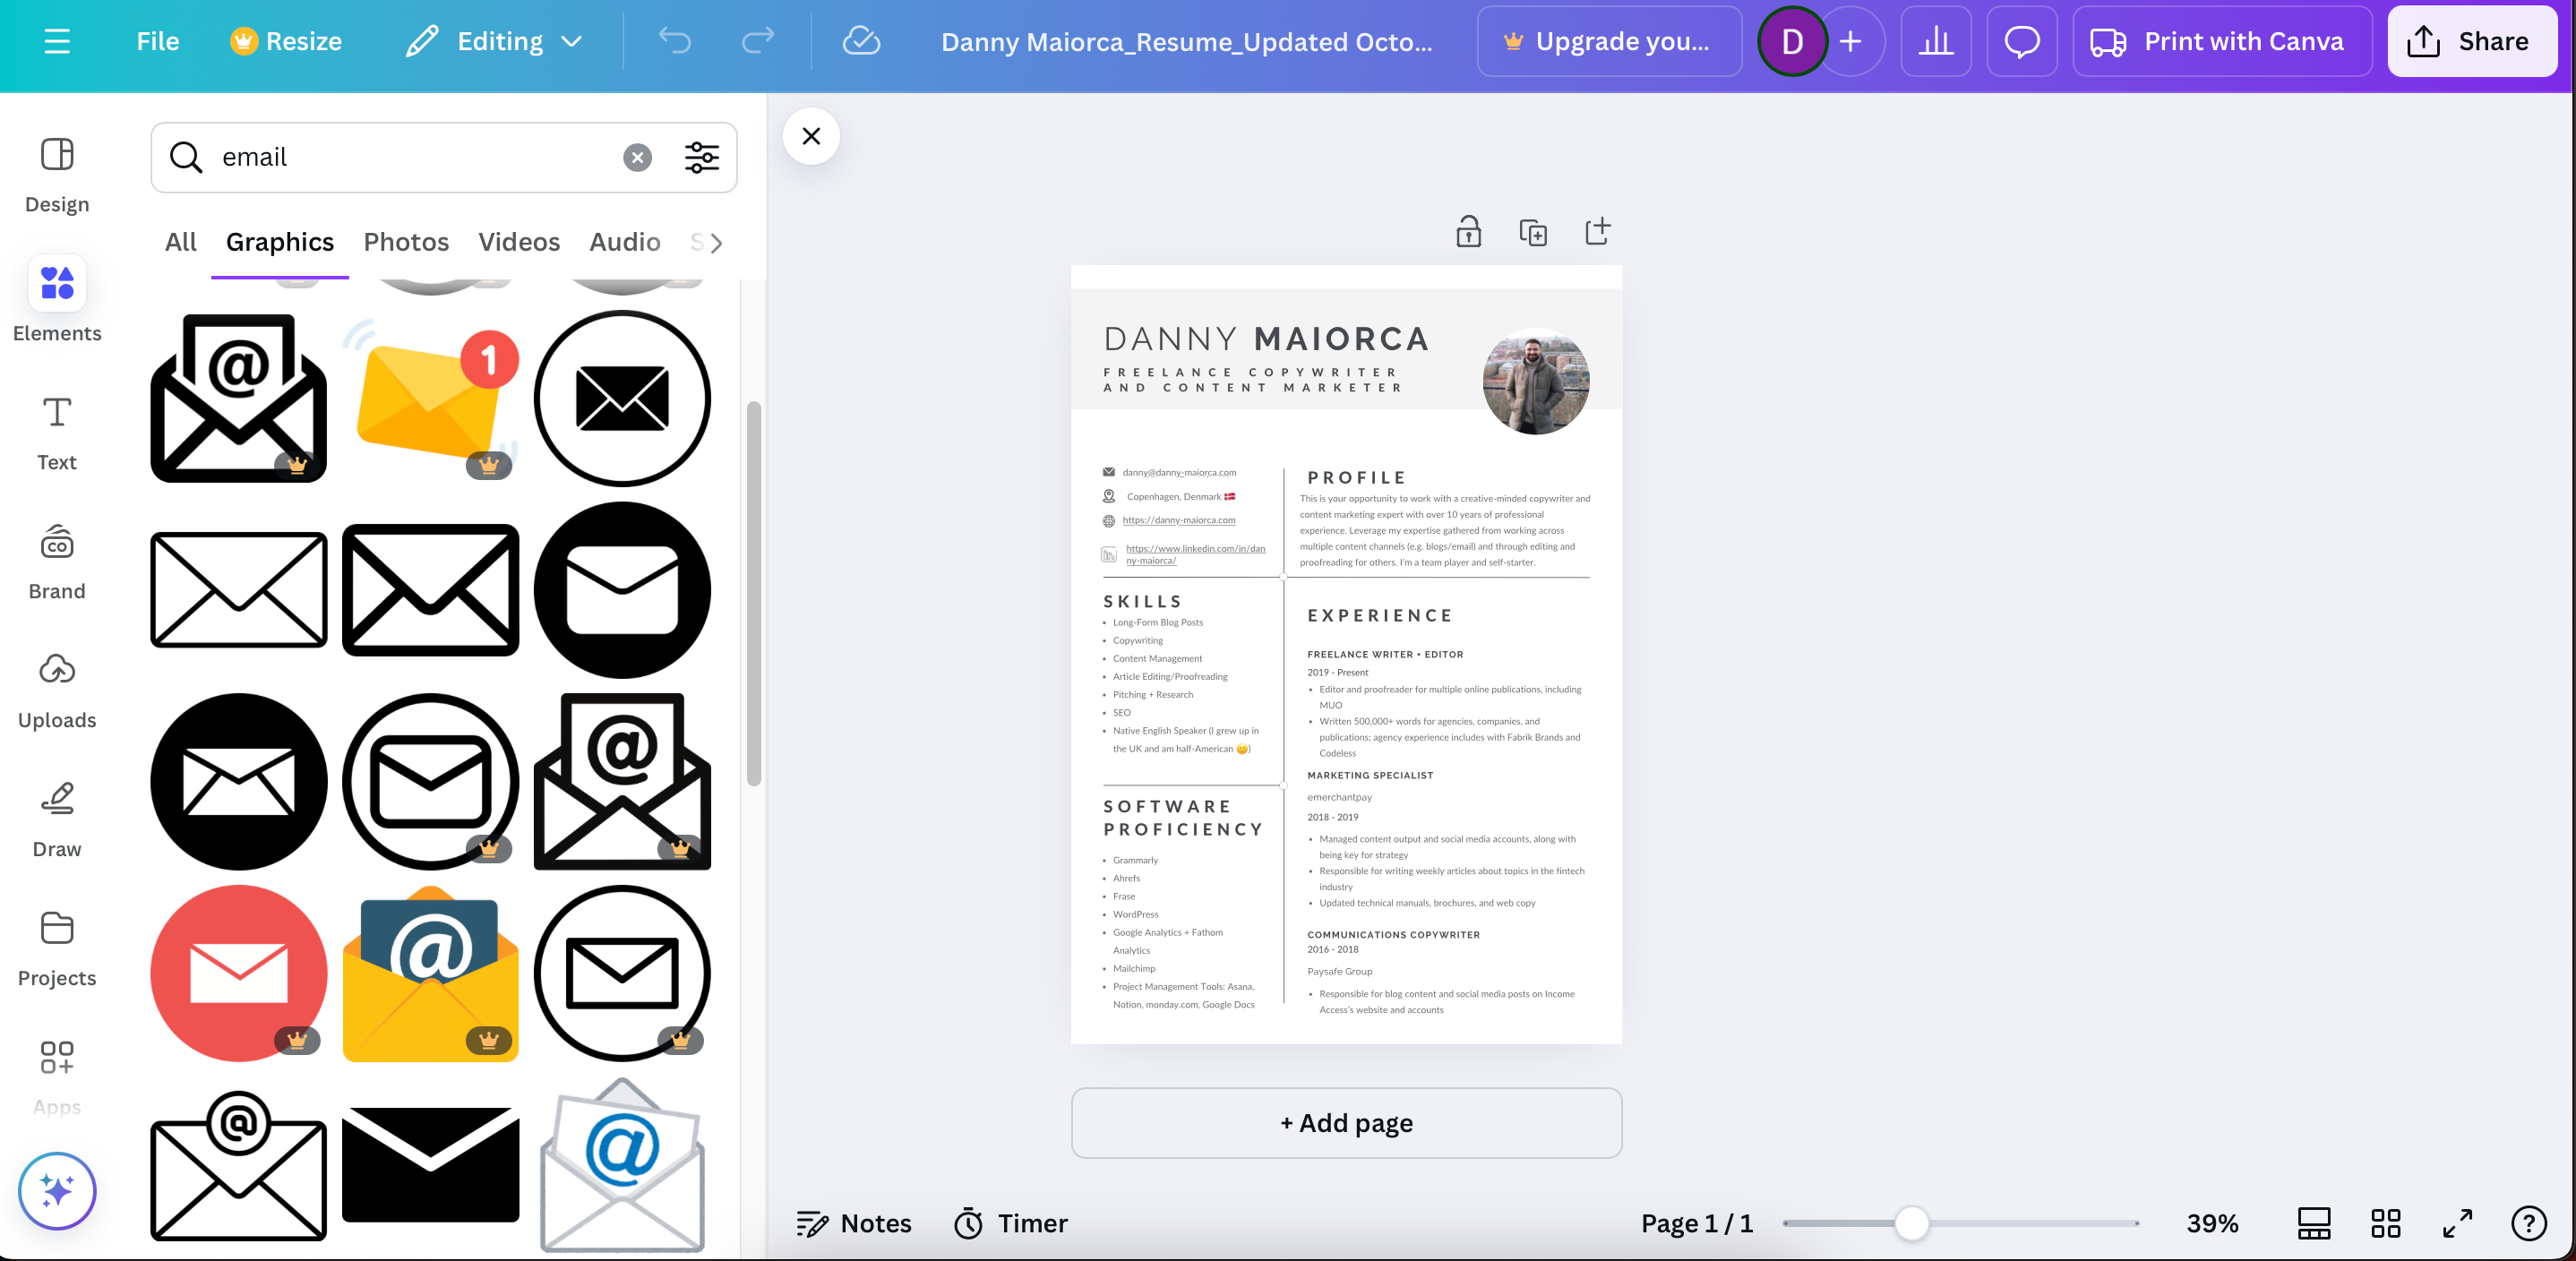Open the Canva AI assistant sparkle button

pyautogui.click(x=57, y=1191)
